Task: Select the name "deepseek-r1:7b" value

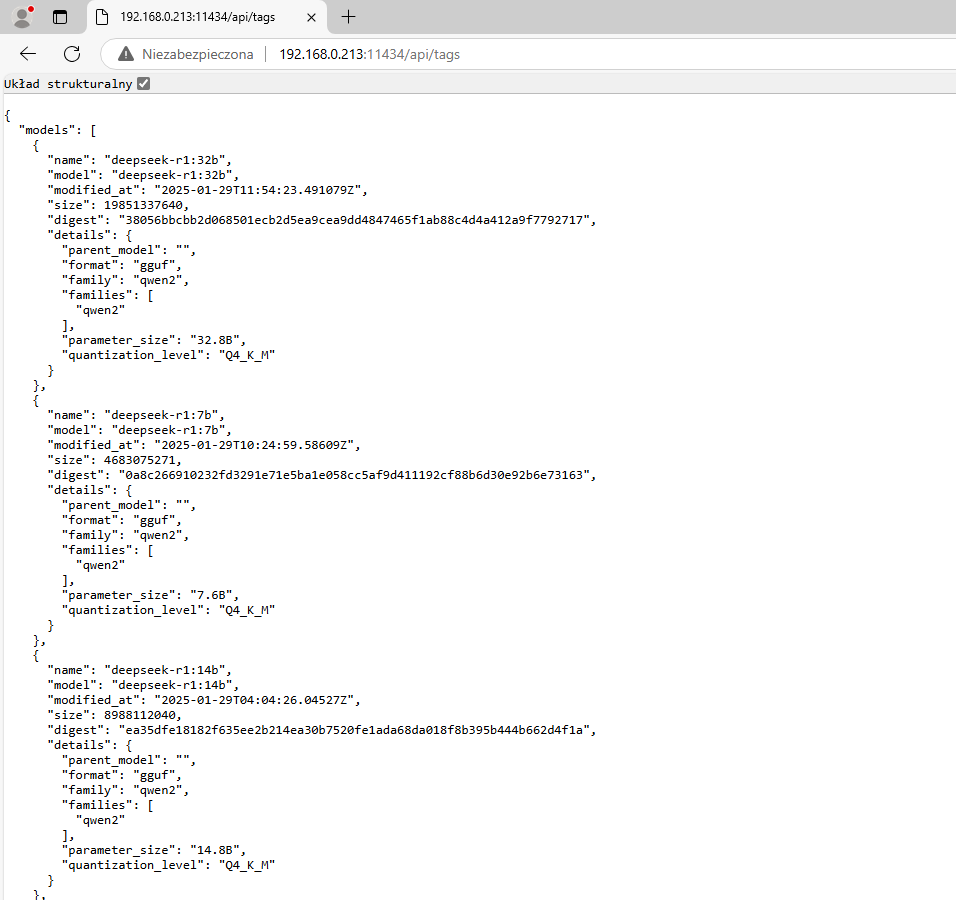Action: [161, 415]
